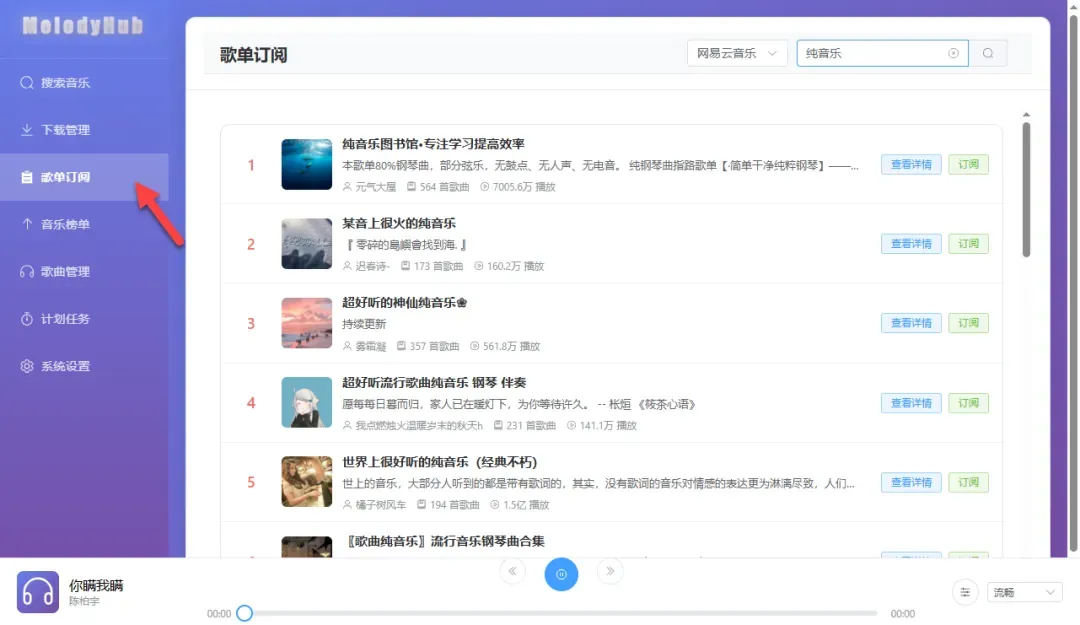
Task: Skip to the previous track
Action: (512, 572)
